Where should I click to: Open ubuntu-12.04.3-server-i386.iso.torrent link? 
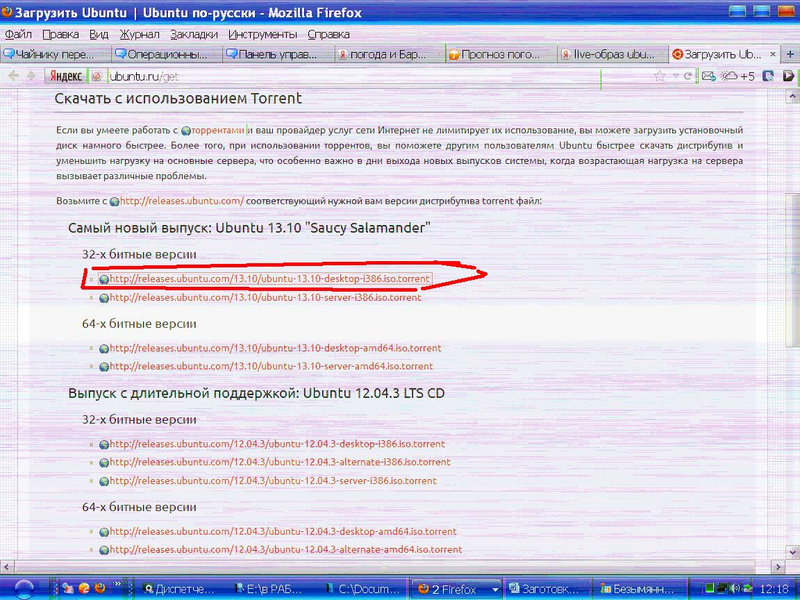pyautogui.click(x=273, y=481)
